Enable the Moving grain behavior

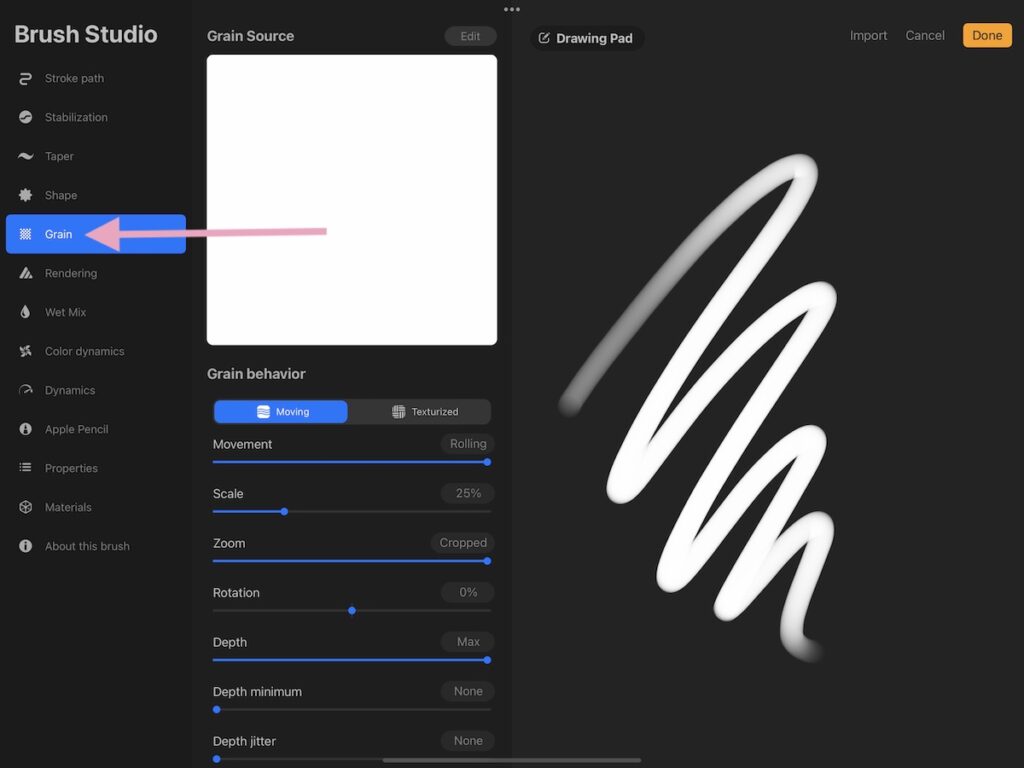point(280,411)
